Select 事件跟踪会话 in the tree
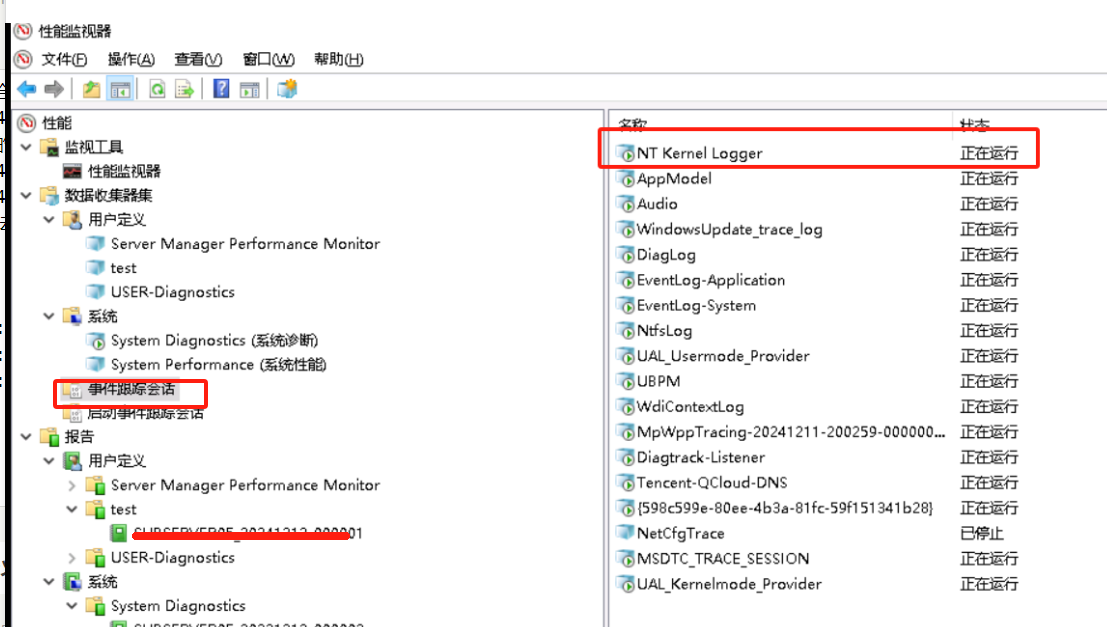Screen dimensions: 1107x627 point(130,389)
